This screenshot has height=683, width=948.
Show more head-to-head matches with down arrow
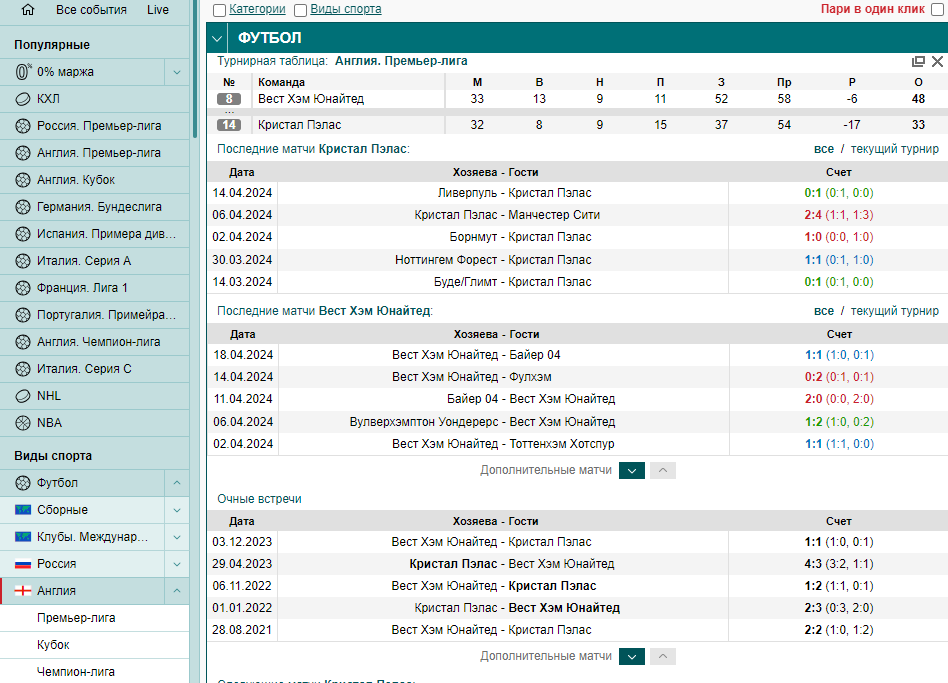coord(632,656)
